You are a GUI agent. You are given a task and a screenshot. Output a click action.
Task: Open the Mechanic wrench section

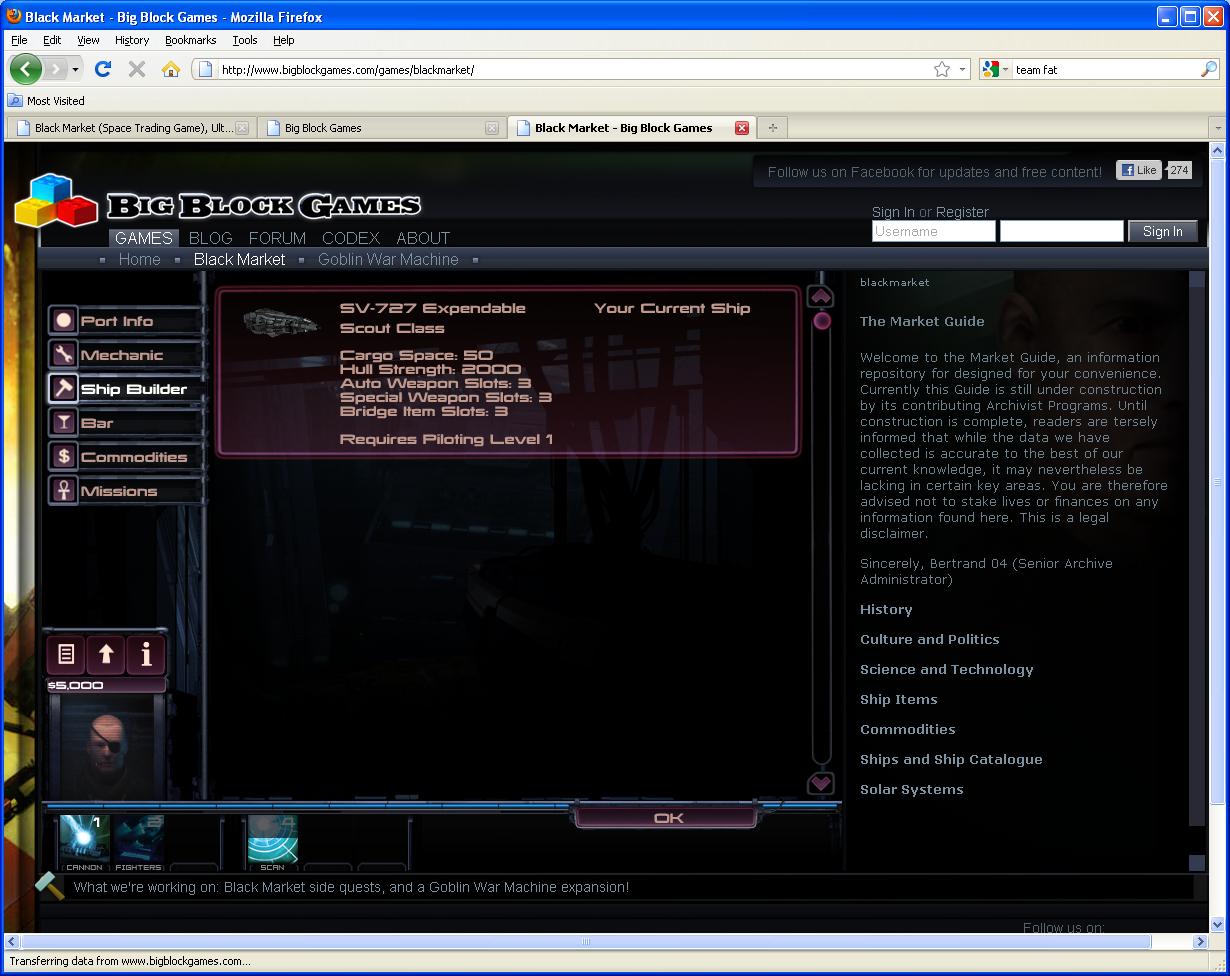click(x=120, y=355)
